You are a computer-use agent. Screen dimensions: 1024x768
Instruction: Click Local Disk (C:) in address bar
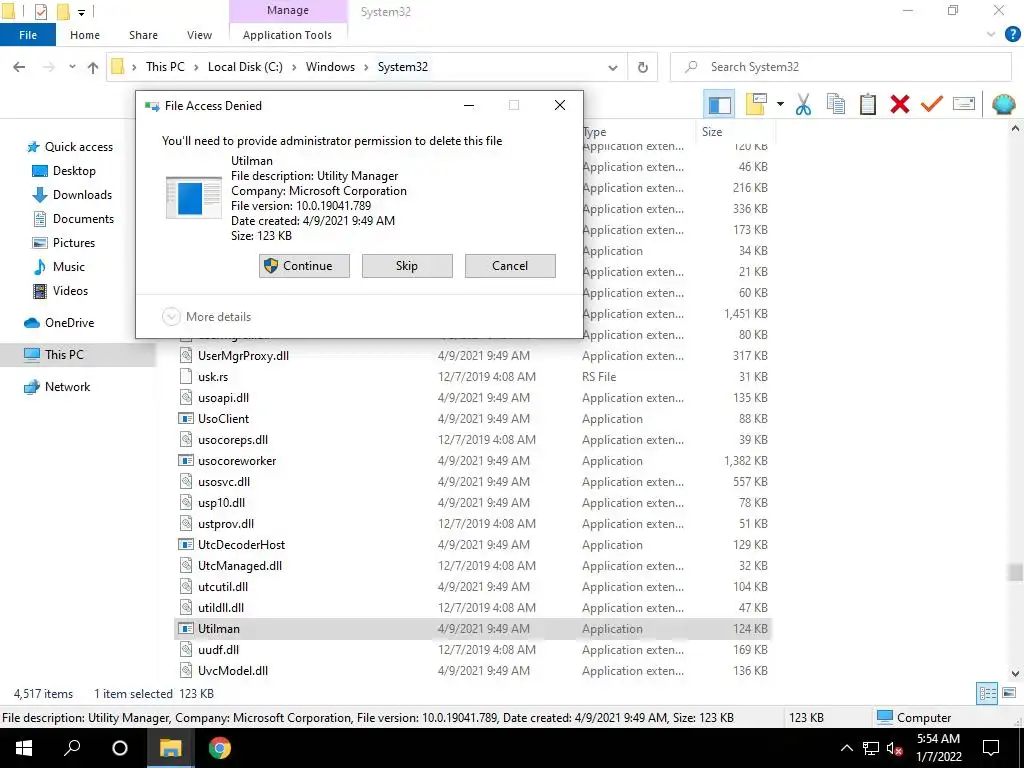coord(245,67)
